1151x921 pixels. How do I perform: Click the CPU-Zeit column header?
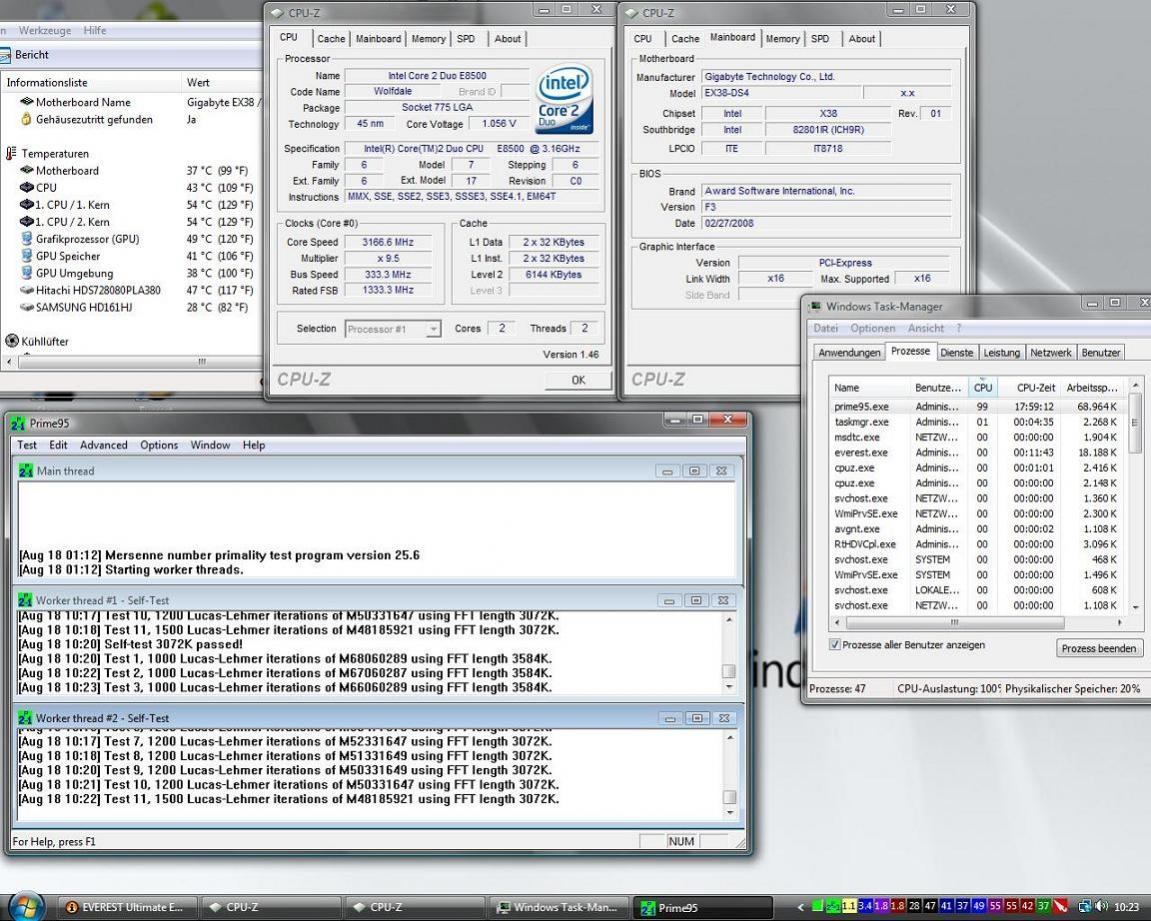point(1030,387)
